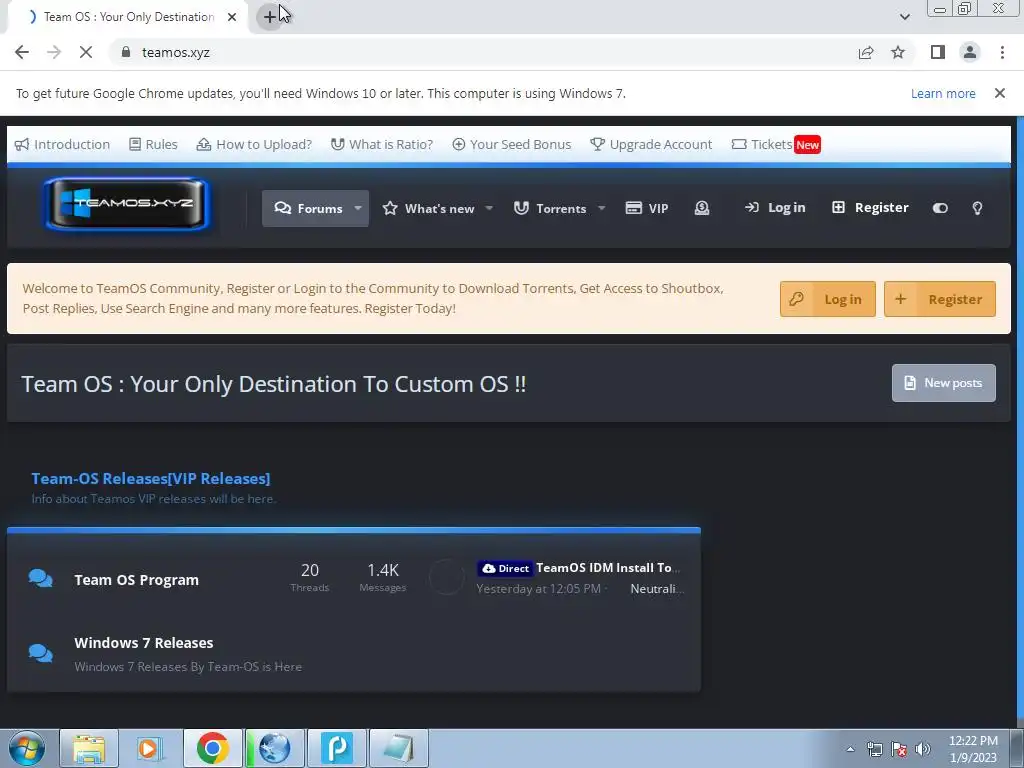The width and height of the screenshot is (1024, 768).
Task: Open the tab search chevron
Action: point(904,17)
